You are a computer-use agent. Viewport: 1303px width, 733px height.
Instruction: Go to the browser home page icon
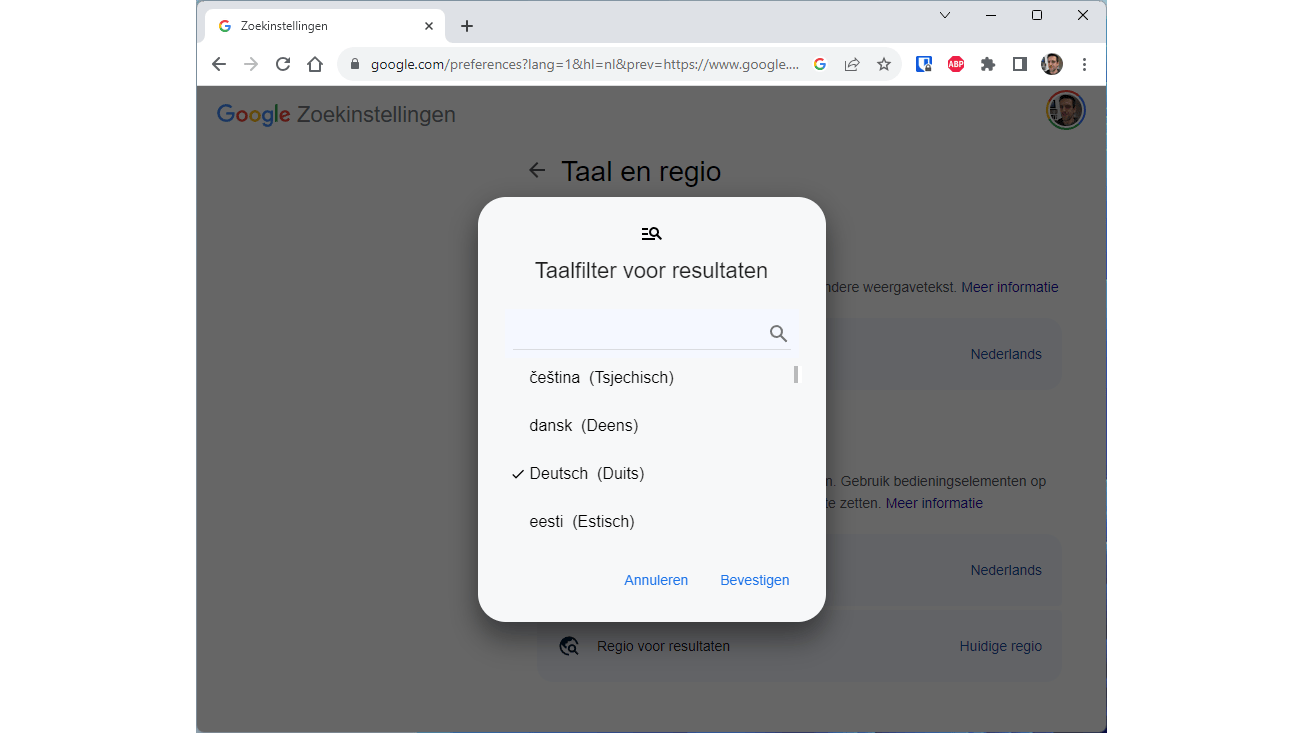click(x=315, y=64)
